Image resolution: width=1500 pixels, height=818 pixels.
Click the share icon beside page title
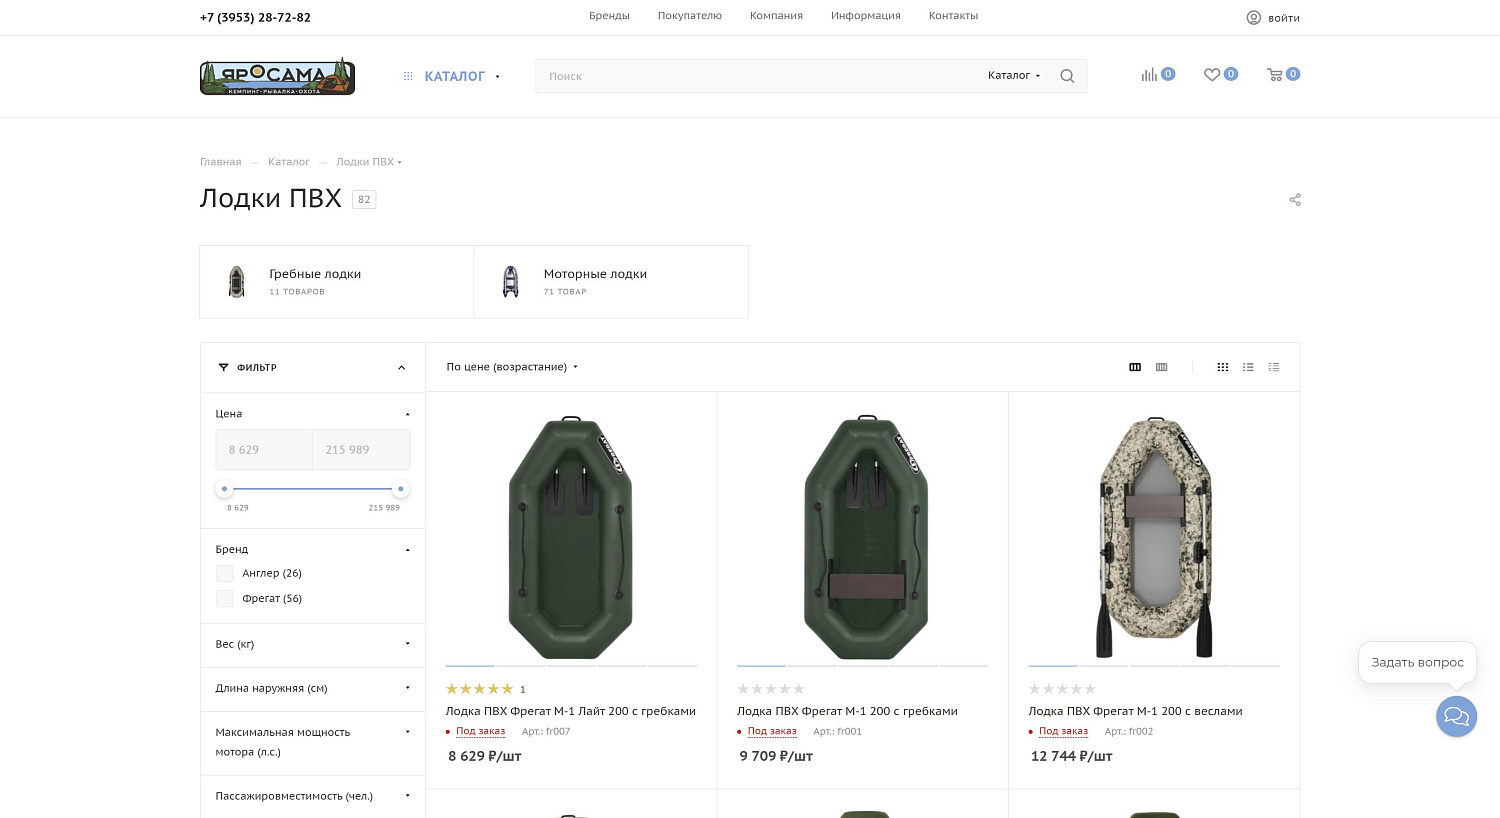coord(1295,200)
